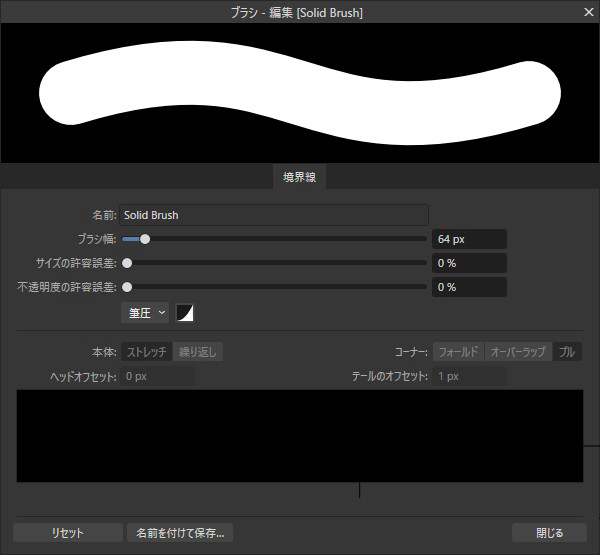Image resolution: width=600 pixels, height=555 pixels.
Task: Select フォールド corner option
Action: point(458,352)
